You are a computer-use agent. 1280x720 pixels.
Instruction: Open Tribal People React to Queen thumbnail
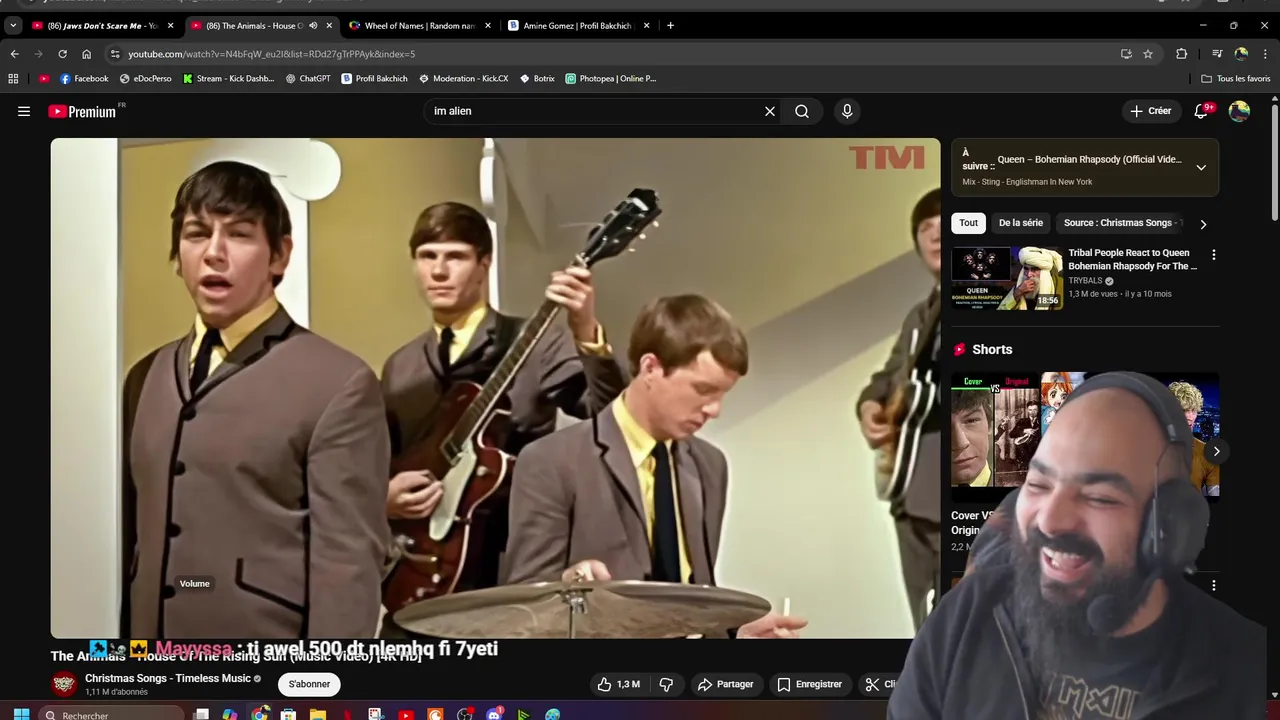1007,278
